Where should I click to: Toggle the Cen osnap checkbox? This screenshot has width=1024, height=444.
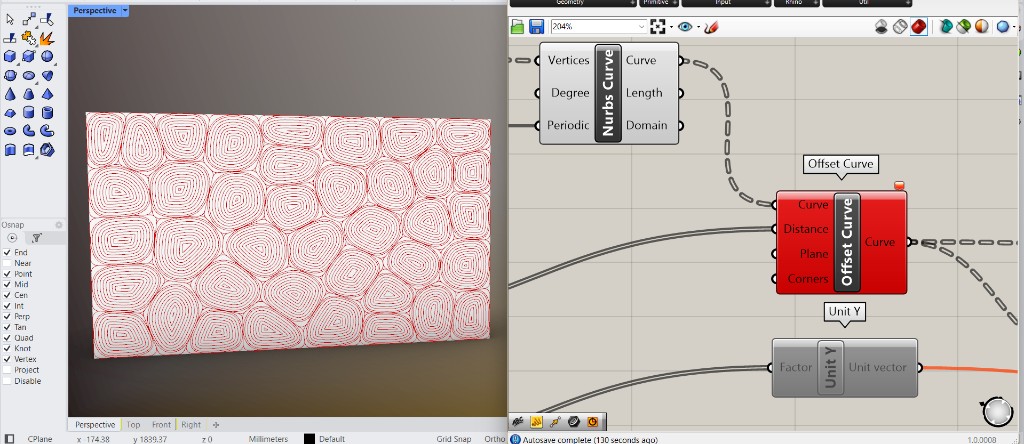coord(7,295)
